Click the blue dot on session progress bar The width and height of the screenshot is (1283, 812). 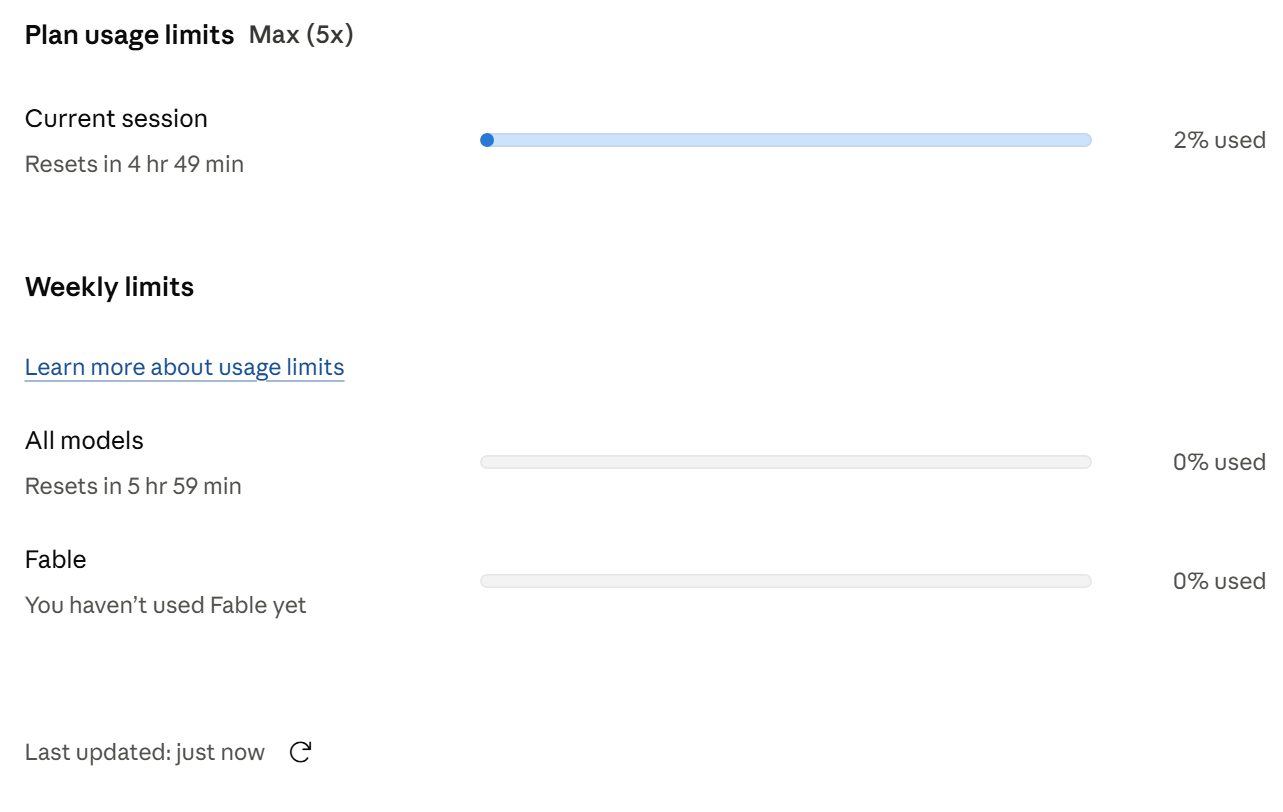[x=487, y=140]
